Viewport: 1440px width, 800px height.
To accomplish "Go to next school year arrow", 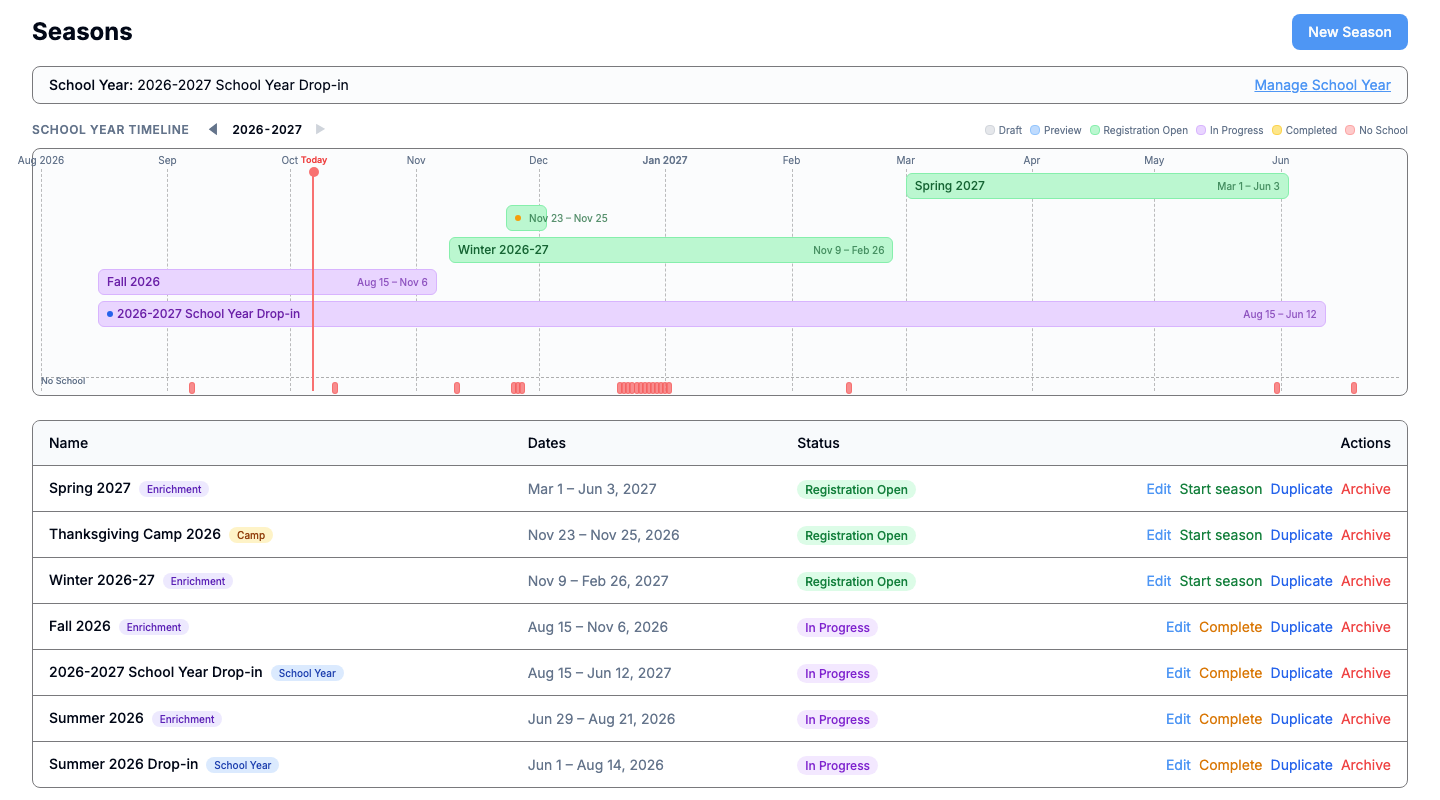I will pyautogui.click(x=320, y=129).
